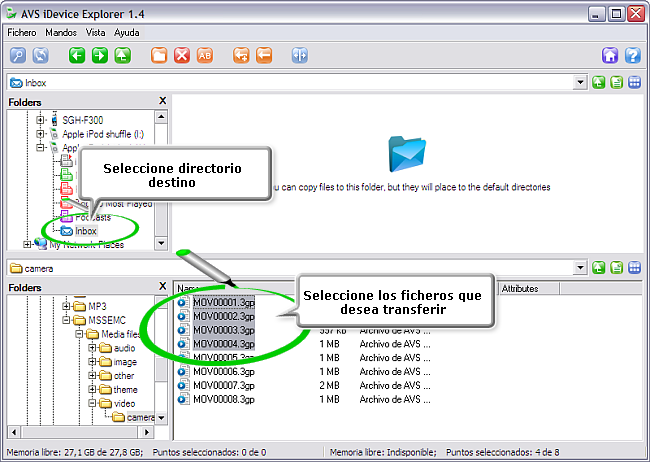
Task: Expand Apple iPod shuffle (I:) node
Action: 40,134
